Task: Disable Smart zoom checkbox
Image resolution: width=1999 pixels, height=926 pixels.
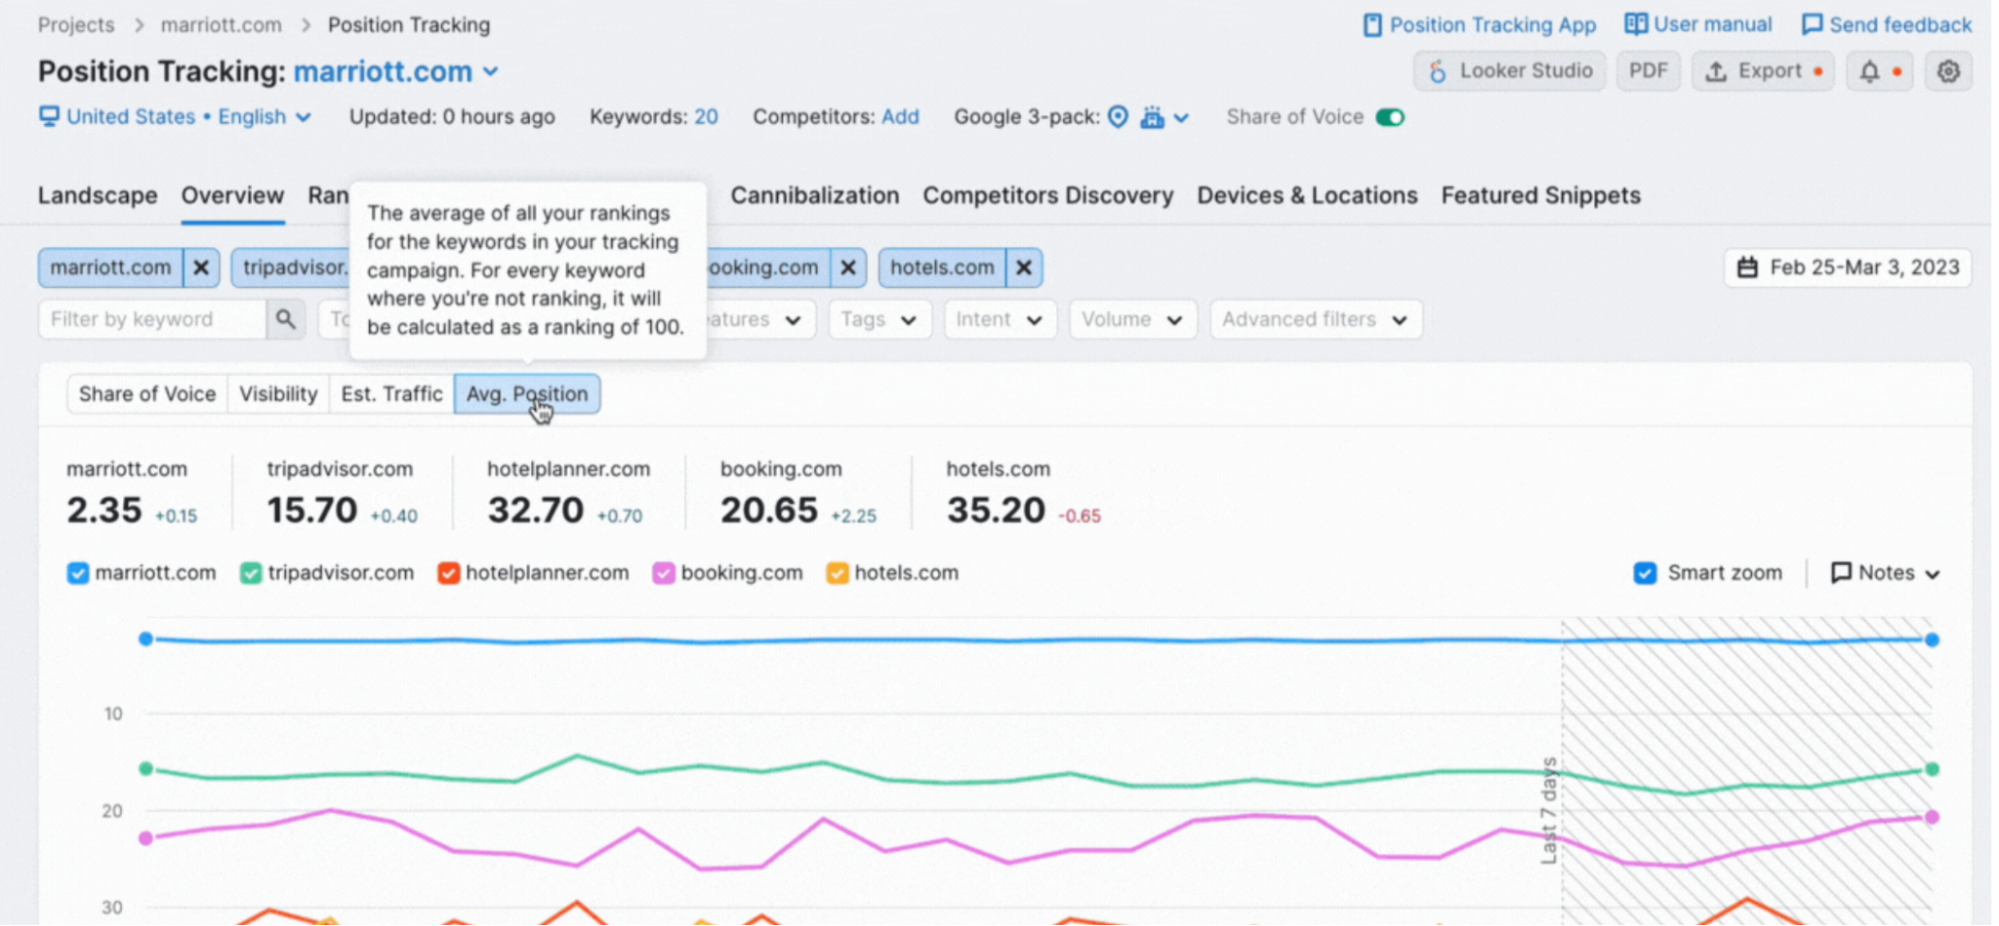Action: 1645,573
